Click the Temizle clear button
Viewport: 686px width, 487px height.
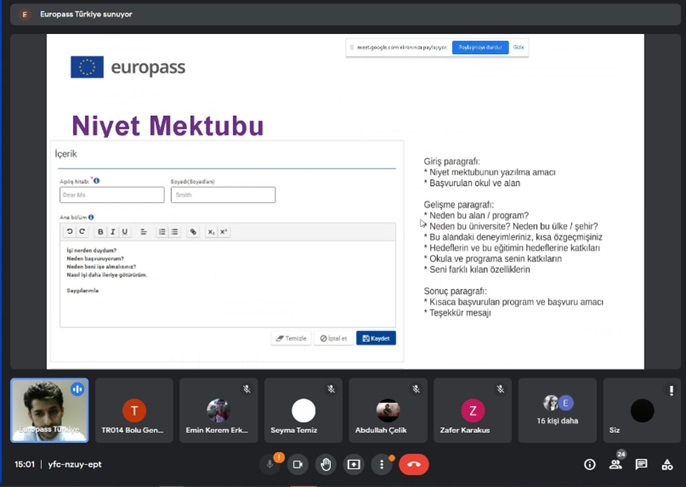point(290,338)
